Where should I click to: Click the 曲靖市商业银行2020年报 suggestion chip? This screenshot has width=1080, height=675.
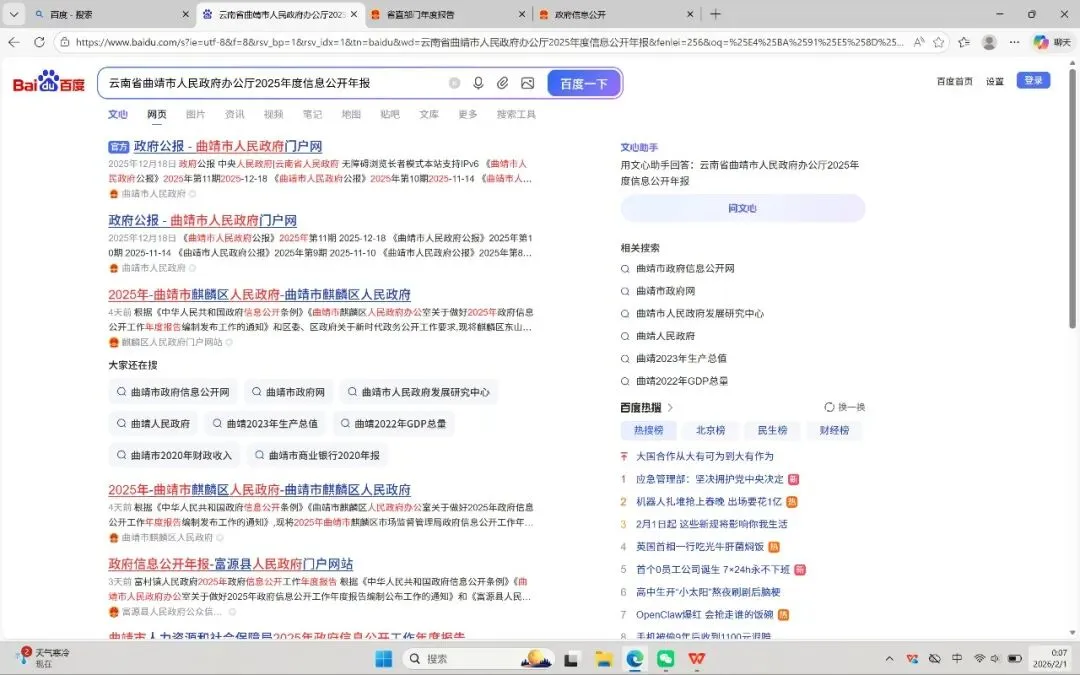(317, 455)
